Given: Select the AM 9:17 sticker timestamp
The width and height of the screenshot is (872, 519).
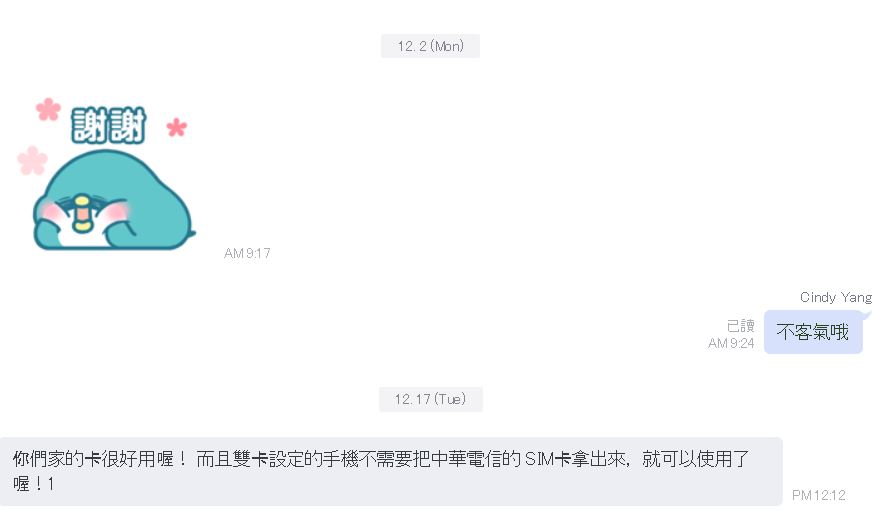Looking at the screenshot, I should click(247, 253).
